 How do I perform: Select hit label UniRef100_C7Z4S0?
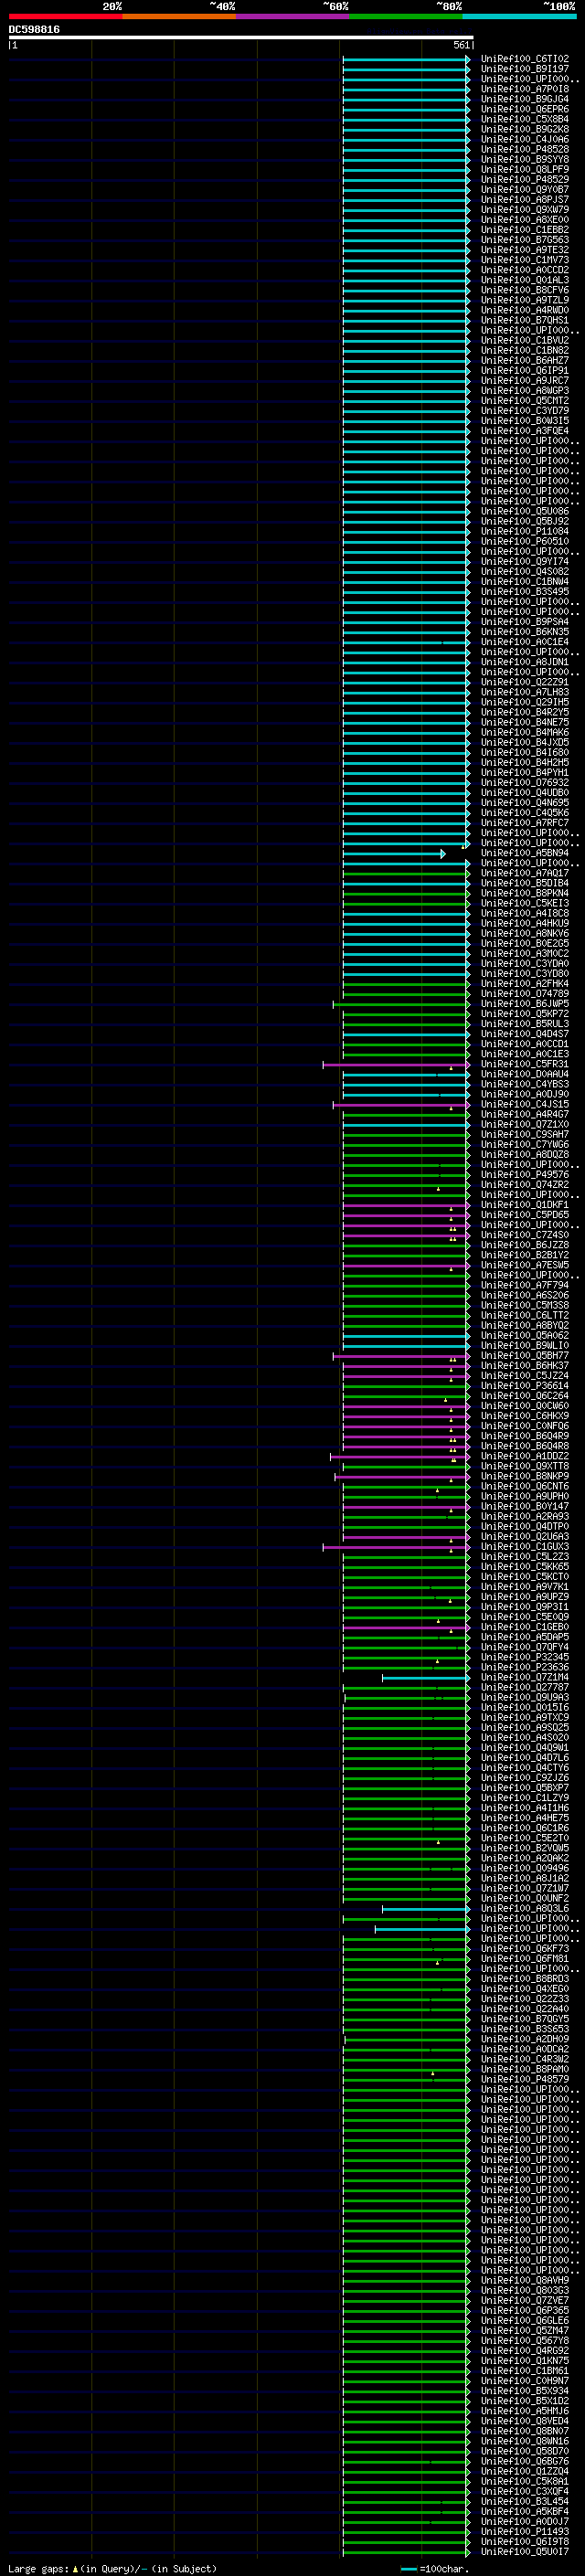(x=524, y=1235)
